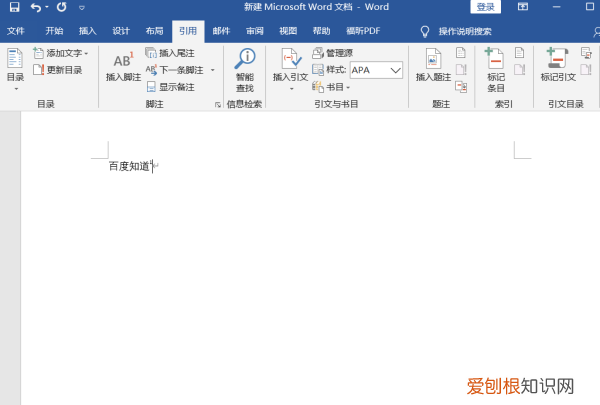Click update index icon in 索引 group
Image resolution: width=600 pixels, height=405 pixels.
pyautogui.click(x=519, y=70)
